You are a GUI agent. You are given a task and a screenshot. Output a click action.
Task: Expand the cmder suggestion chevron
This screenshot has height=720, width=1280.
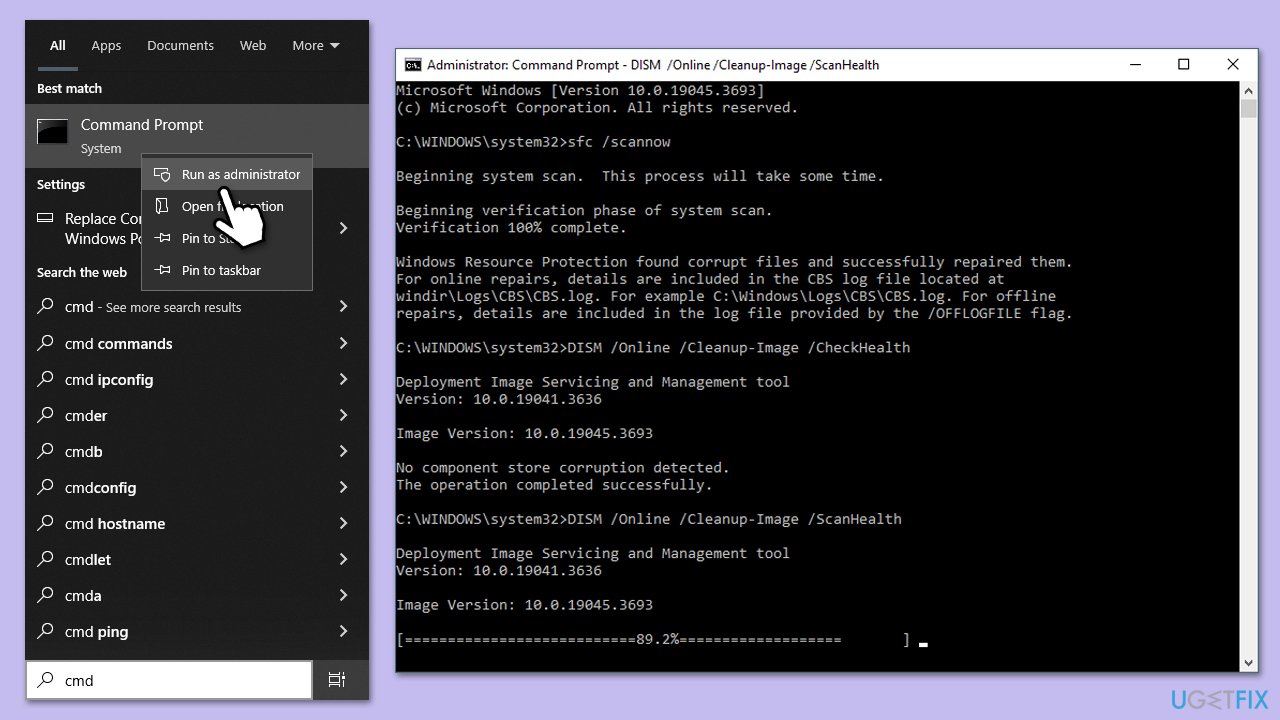click(x=343, y=416)
